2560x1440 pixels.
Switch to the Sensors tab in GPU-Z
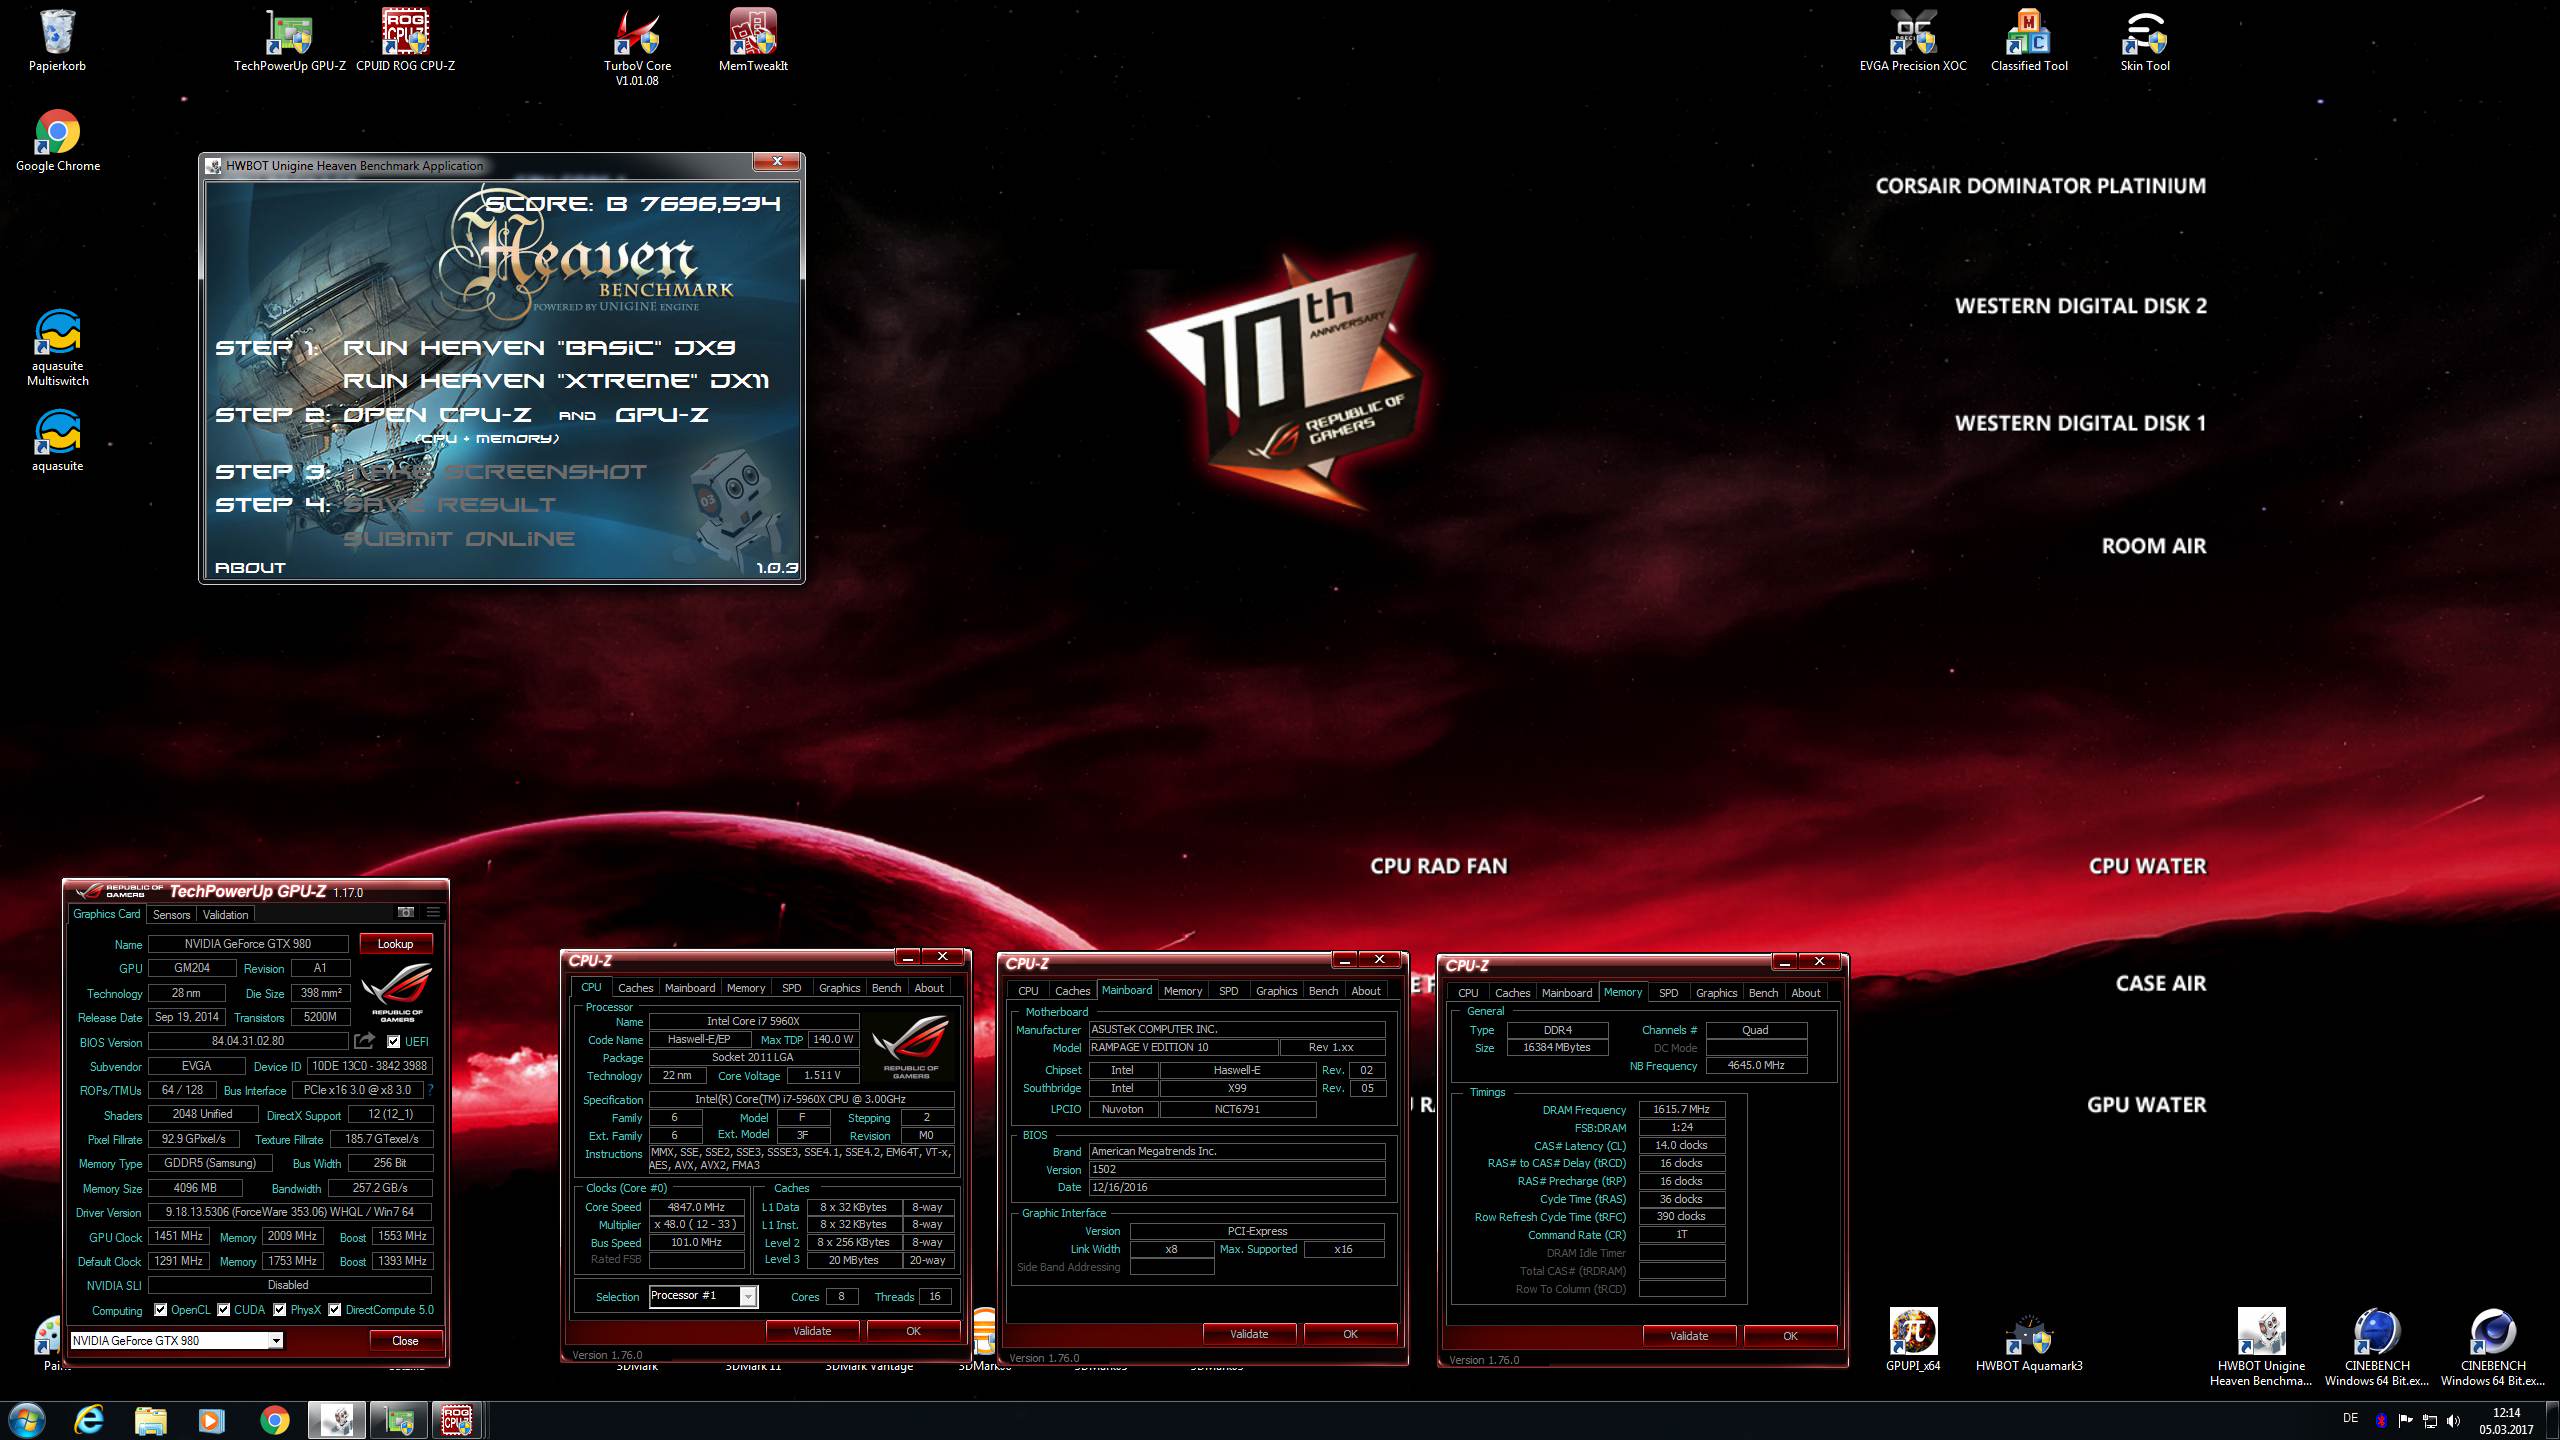[171, 914]
